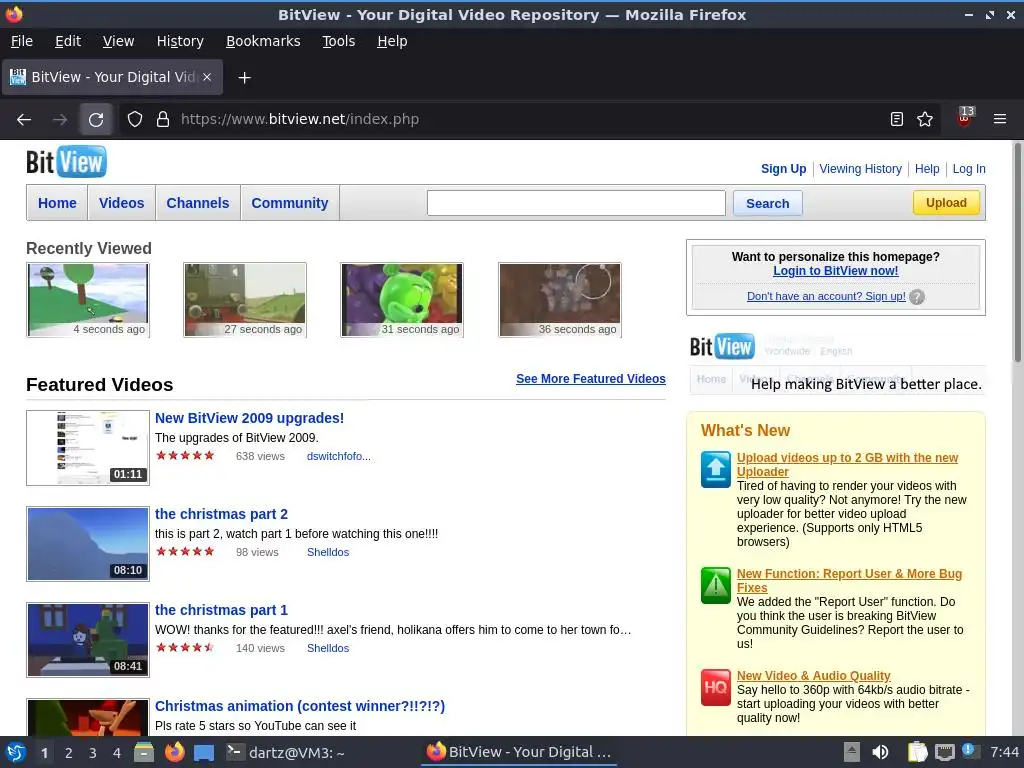Open the View menu

point(118,41)
